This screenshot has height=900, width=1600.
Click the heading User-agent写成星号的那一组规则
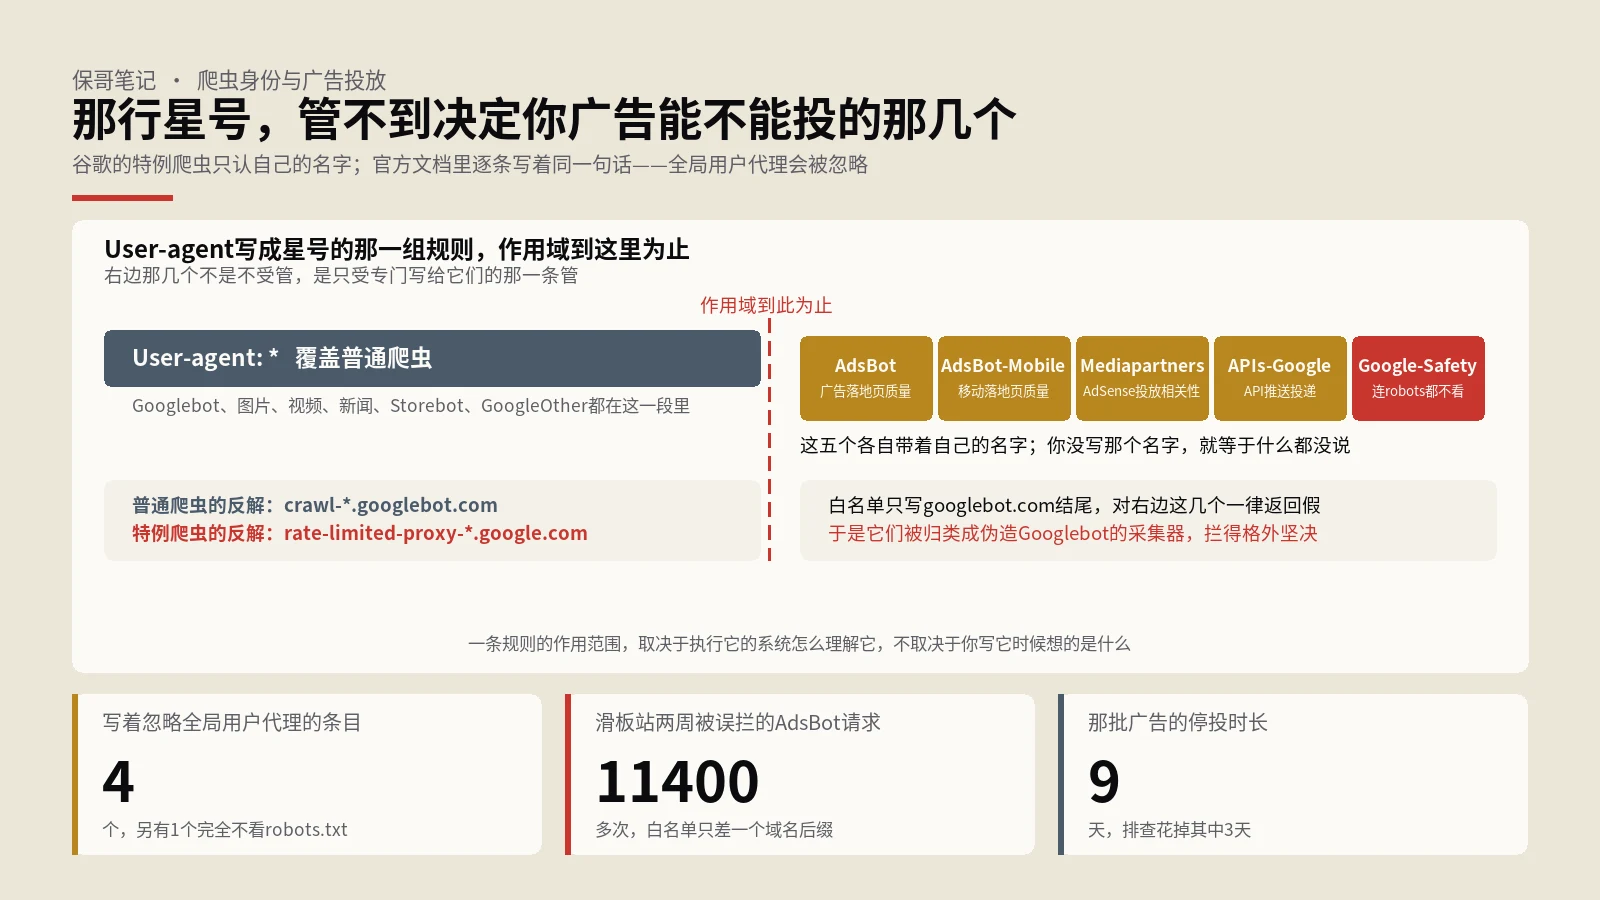coord(397,249)
